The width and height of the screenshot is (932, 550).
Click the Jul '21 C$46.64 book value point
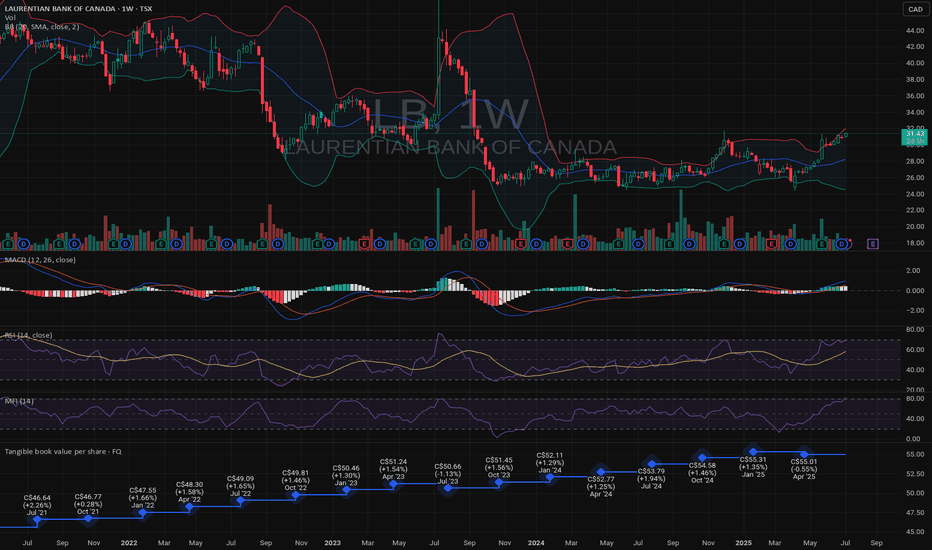37,520
